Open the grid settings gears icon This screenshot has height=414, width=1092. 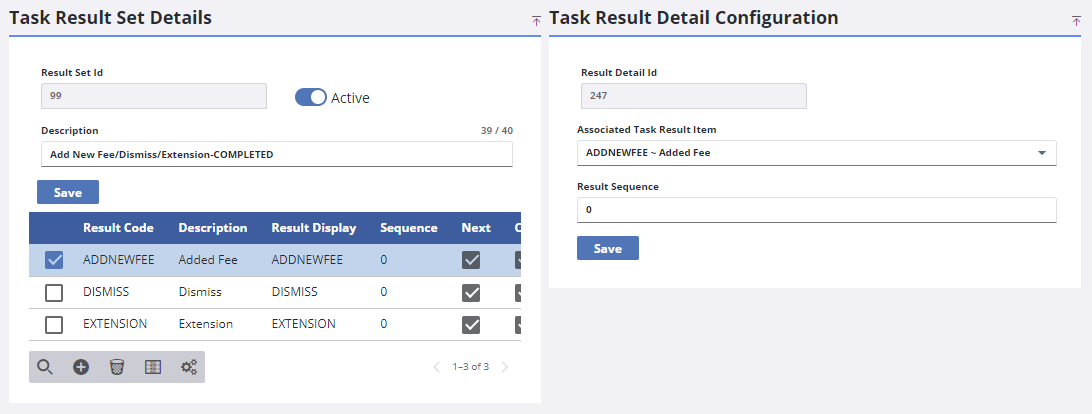(x=188, y=367)
